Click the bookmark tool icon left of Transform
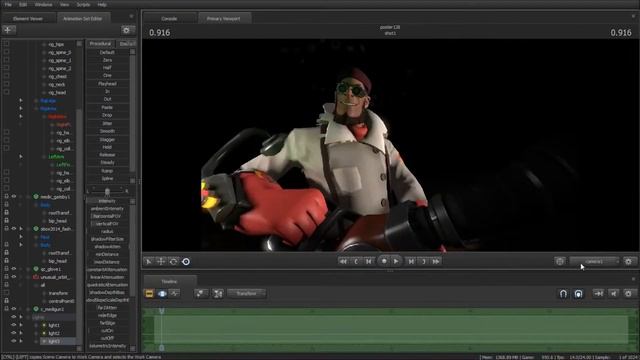This screenshot has height=360, width=640. tap(218, 293)
